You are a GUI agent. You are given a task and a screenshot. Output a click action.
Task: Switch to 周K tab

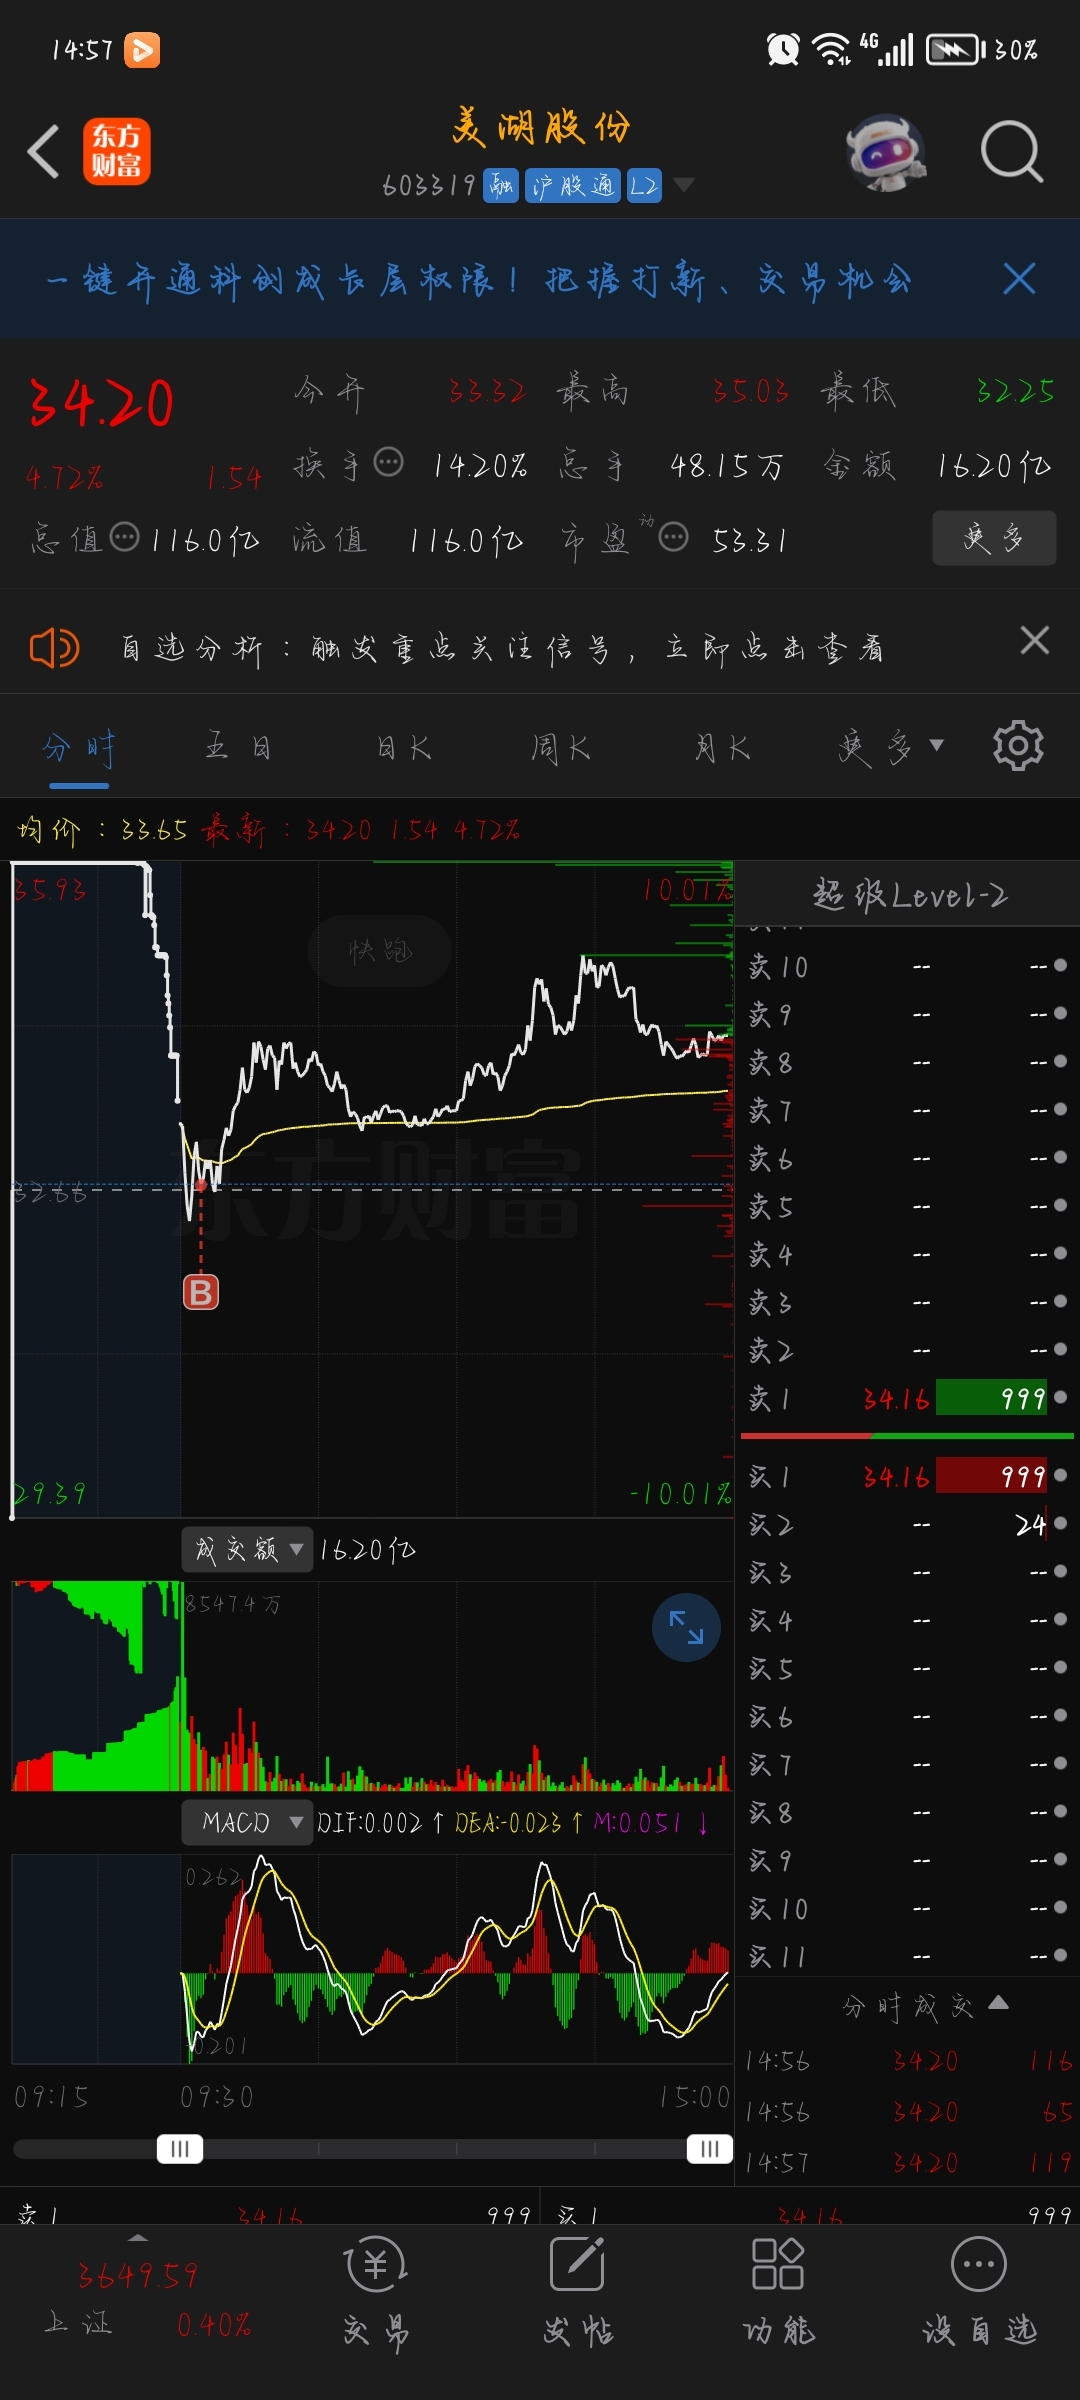561,748
